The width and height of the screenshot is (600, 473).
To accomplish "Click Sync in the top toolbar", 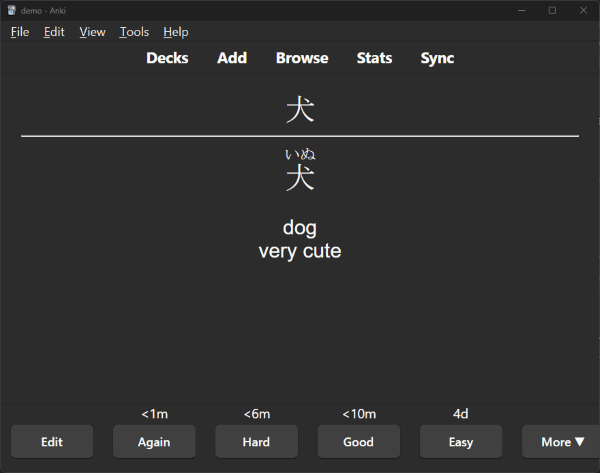I will pos(437,58).
